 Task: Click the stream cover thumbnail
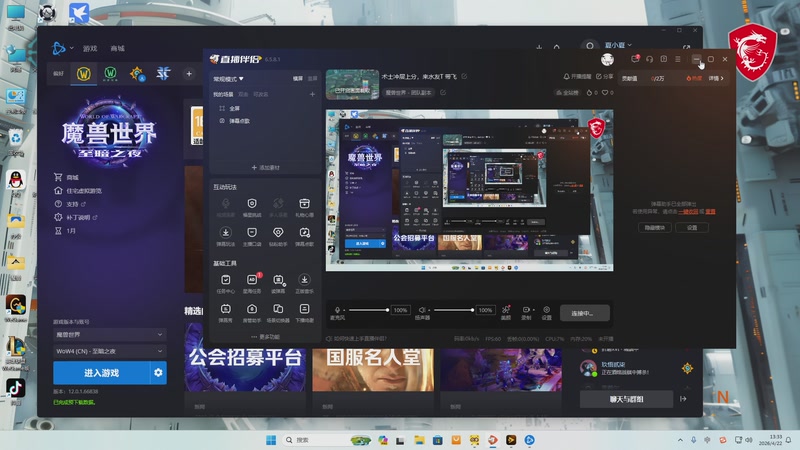tap(352, 84)
